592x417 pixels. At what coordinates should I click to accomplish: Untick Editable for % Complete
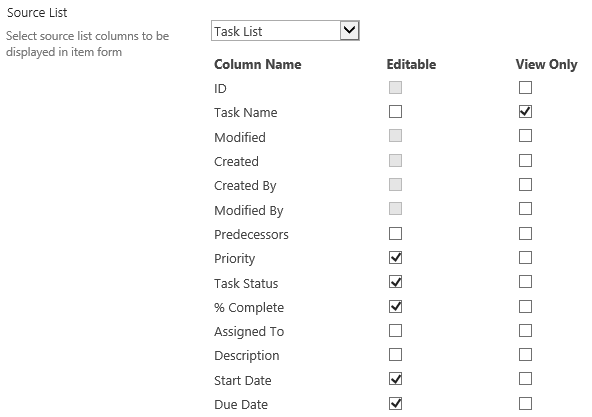pyautogui.click(x=395, y=307)
